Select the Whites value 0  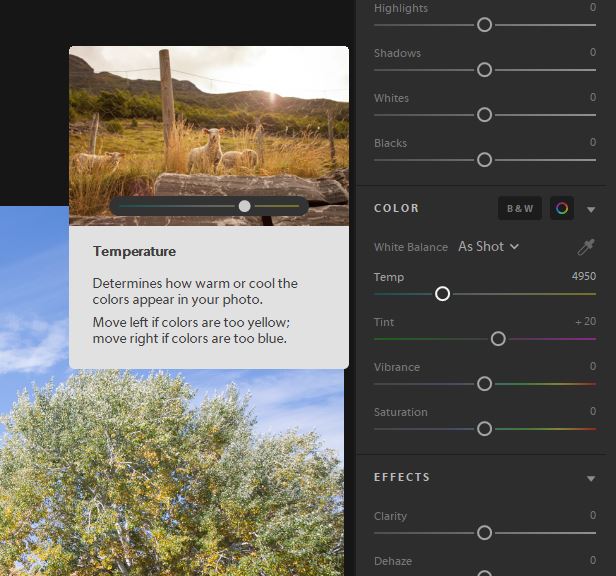click(593, 97)
